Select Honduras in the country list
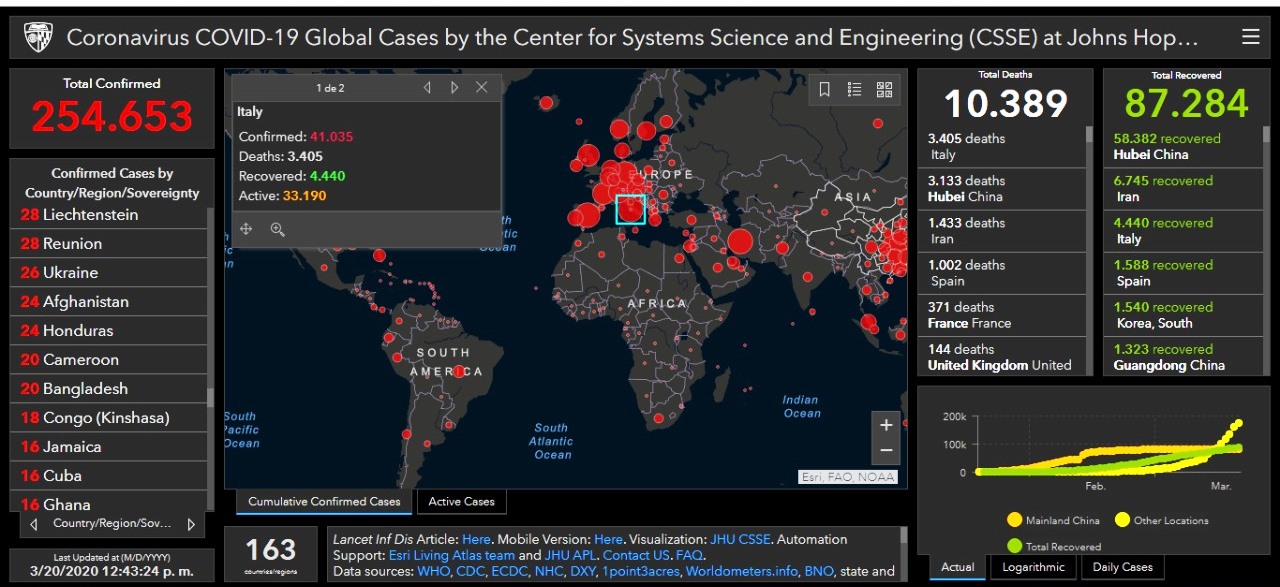Screen dimensions: 1280x587 click(x=108, y=331)
